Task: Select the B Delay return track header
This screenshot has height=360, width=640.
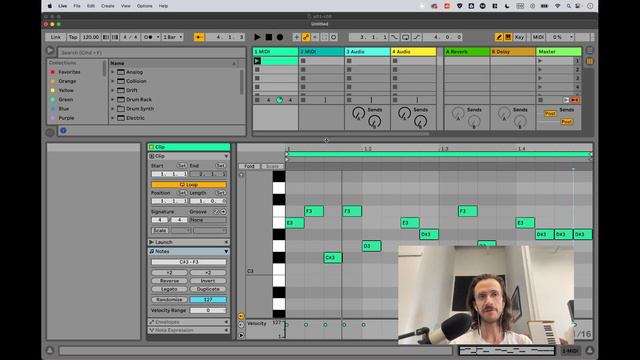Action: [x=513, y=52]
